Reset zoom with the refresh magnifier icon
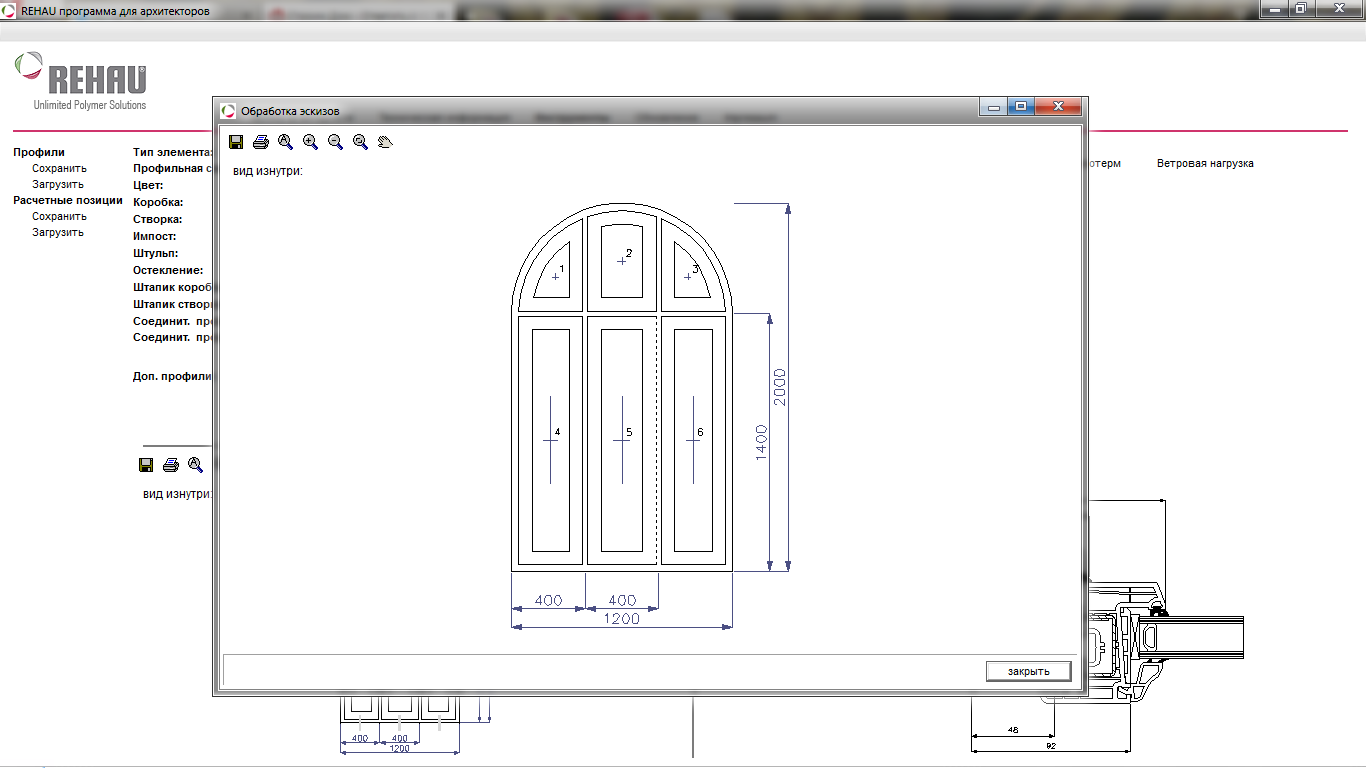Image resolution: width=1366 pixels, height=768 pixels. coord(361,142)
